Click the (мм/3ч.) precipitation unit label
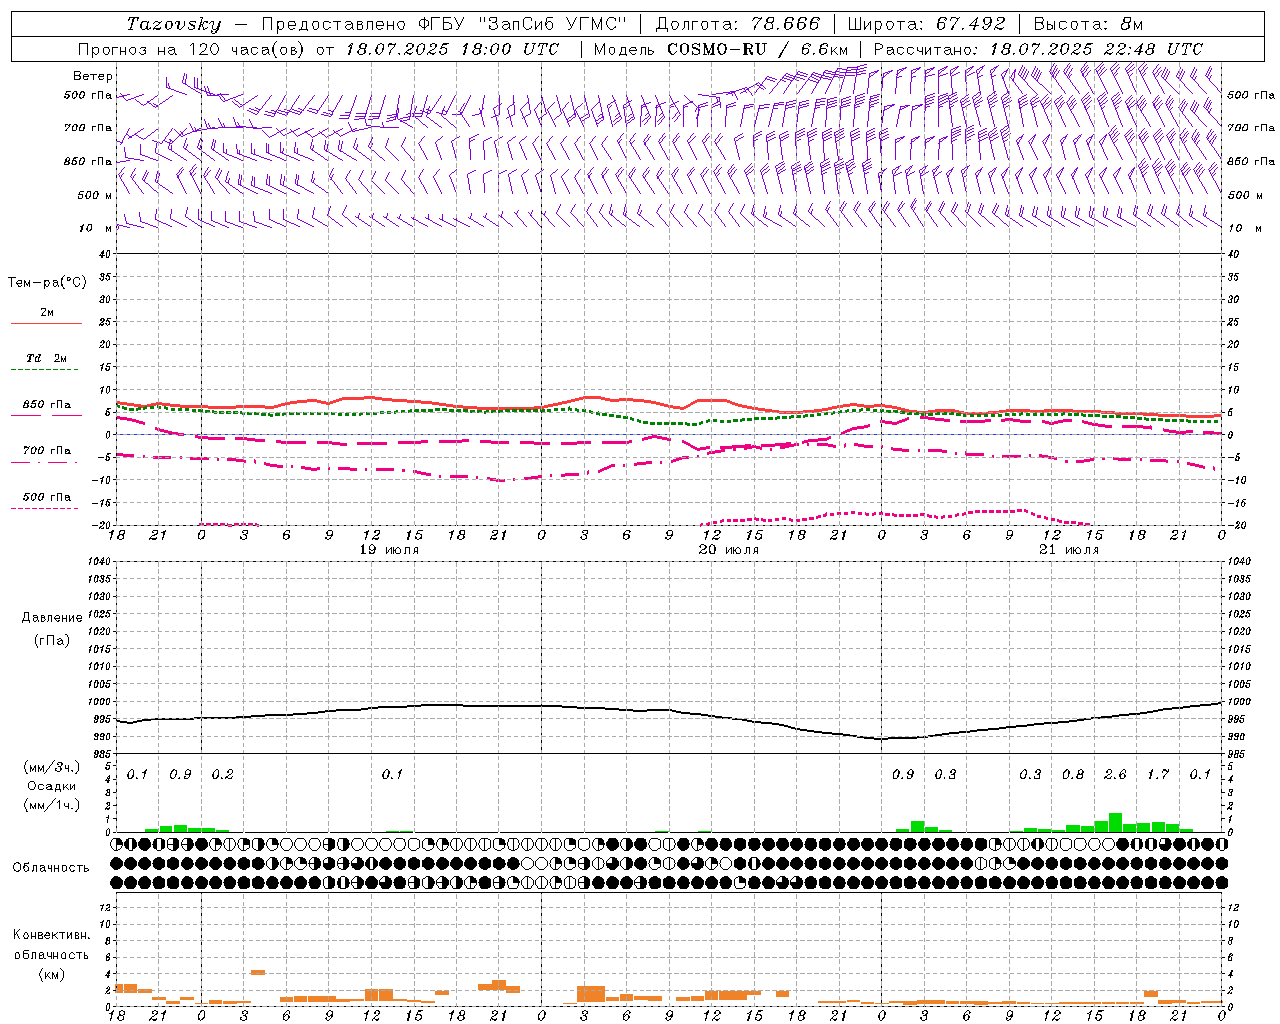Image resolution: width=1280 pixels, height=1024 pixels. click(52, 767)
